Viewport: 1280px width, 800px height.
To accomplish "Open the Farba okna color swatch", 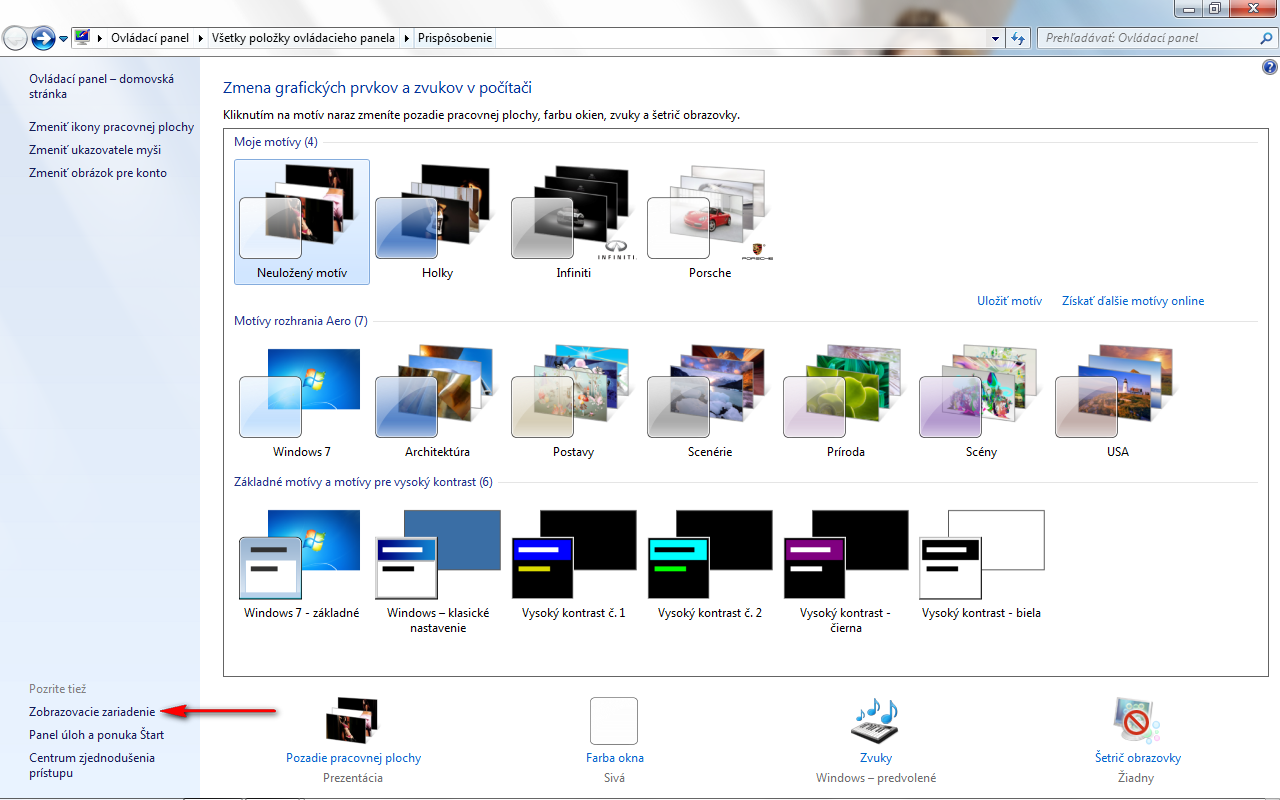I will click(614, 721).
